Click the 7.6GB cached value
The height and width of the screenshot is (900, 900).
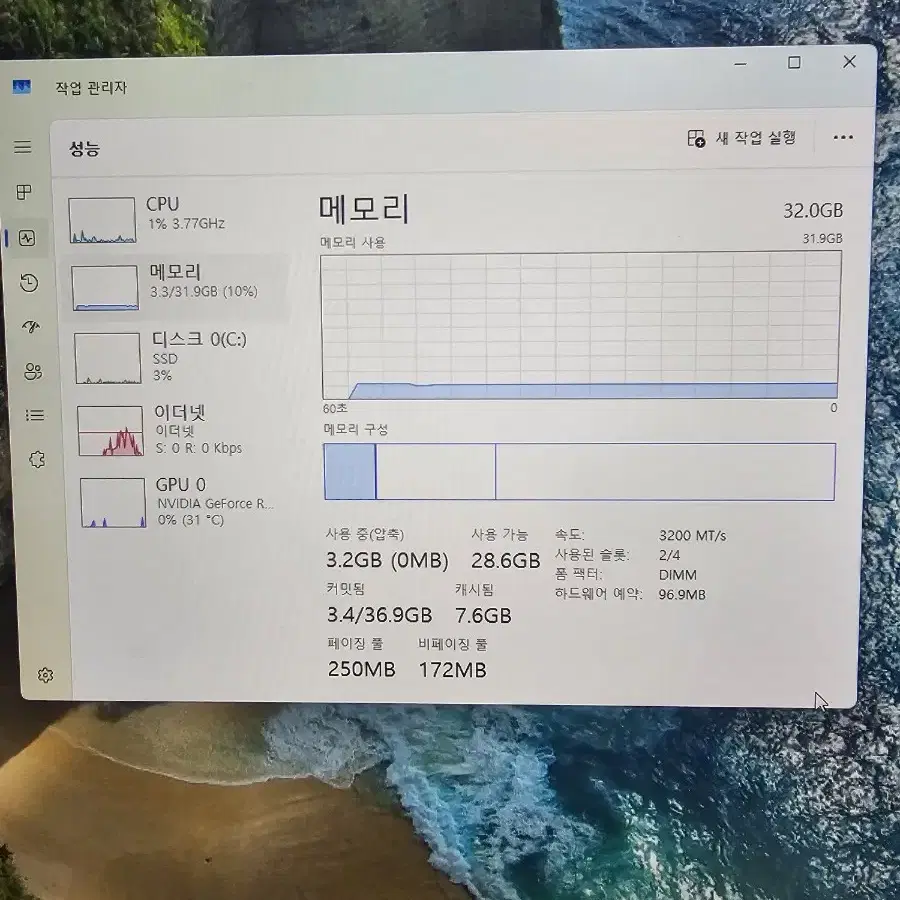tap(483, 616)
